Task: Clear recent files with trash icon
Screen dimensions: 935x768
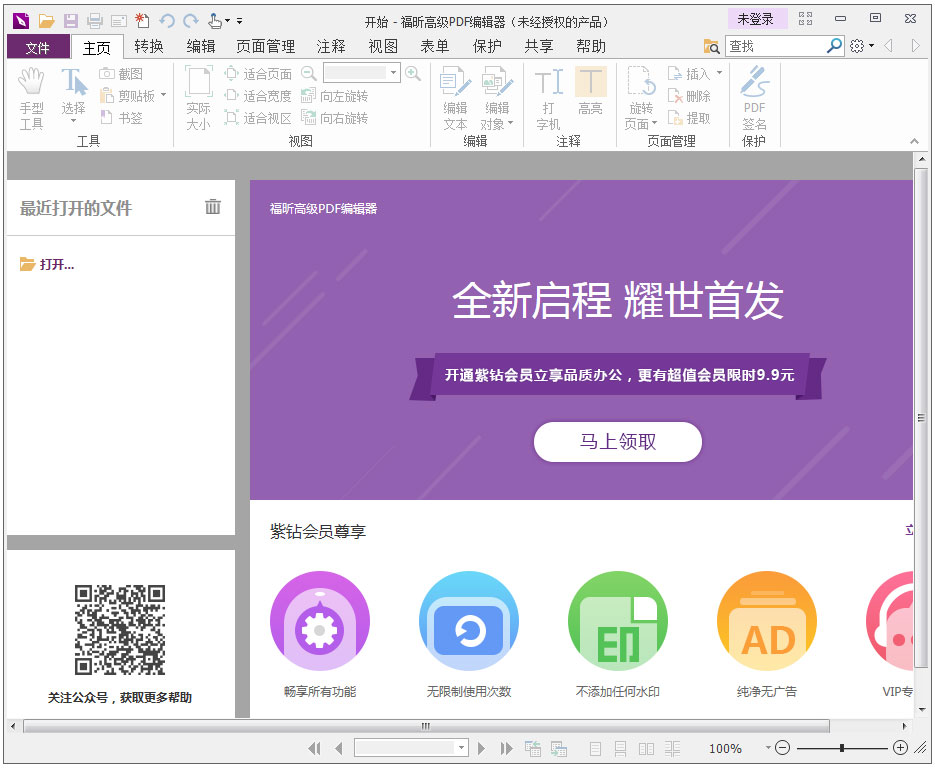Action: click(213, 207)
